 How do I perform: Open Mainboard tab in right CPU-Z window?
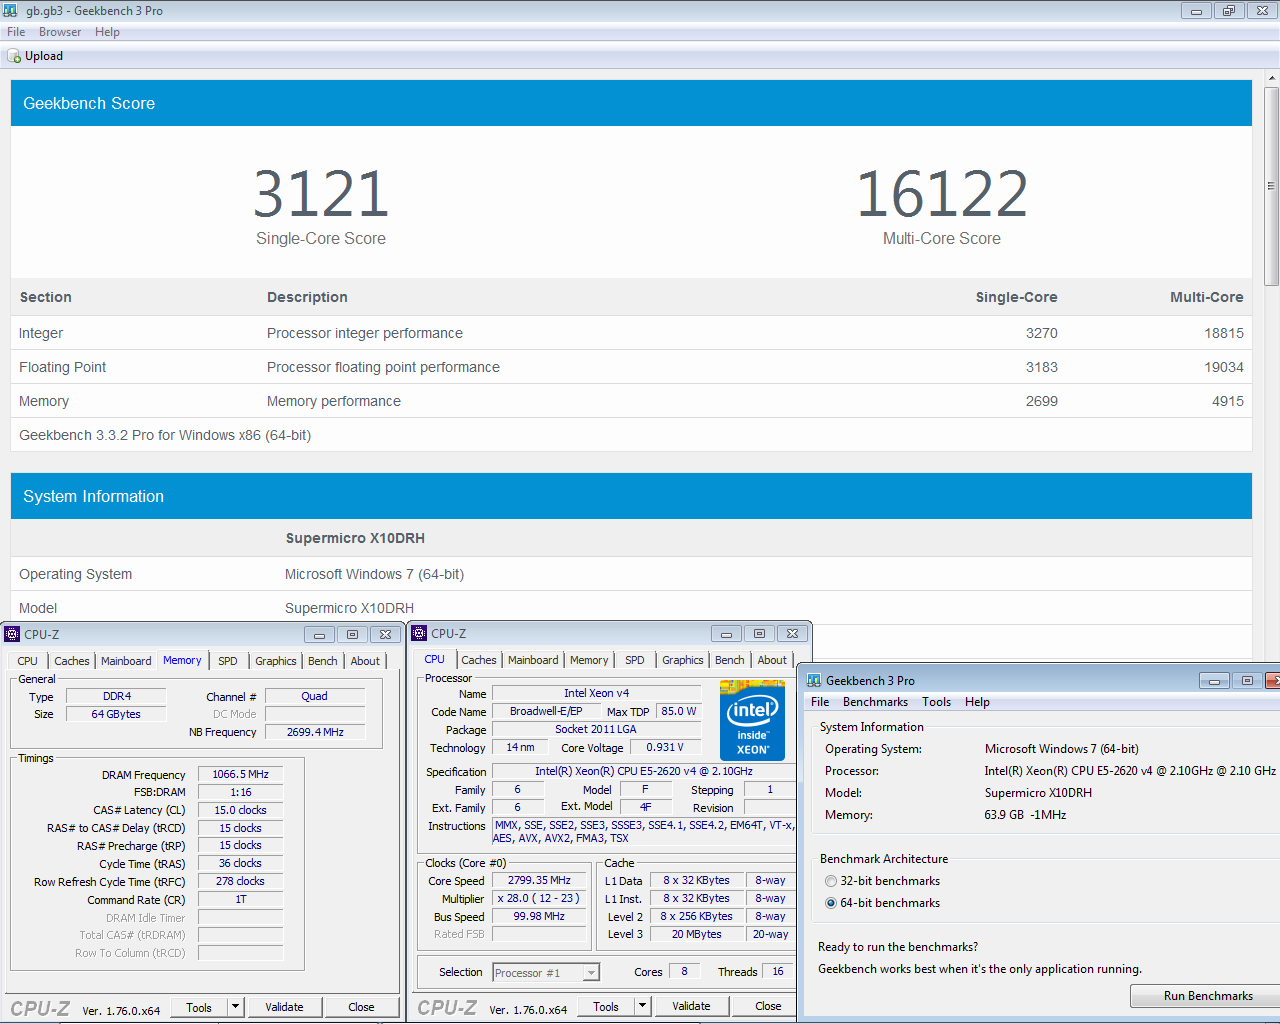tap(533, 660)
